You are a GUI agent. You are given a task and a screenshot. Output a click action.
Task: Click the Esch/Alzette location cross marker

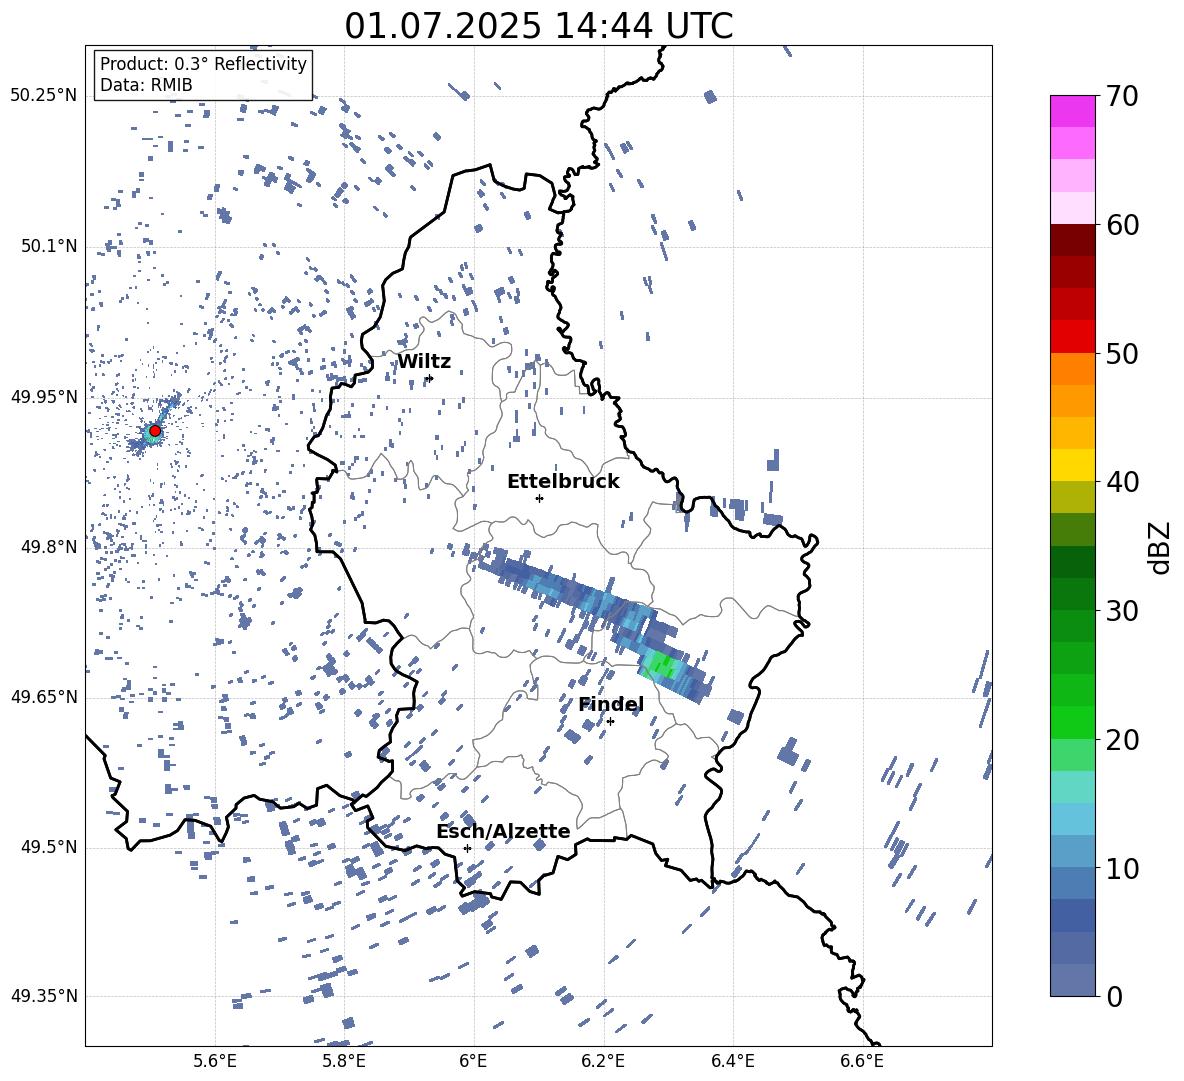point(467,848)
